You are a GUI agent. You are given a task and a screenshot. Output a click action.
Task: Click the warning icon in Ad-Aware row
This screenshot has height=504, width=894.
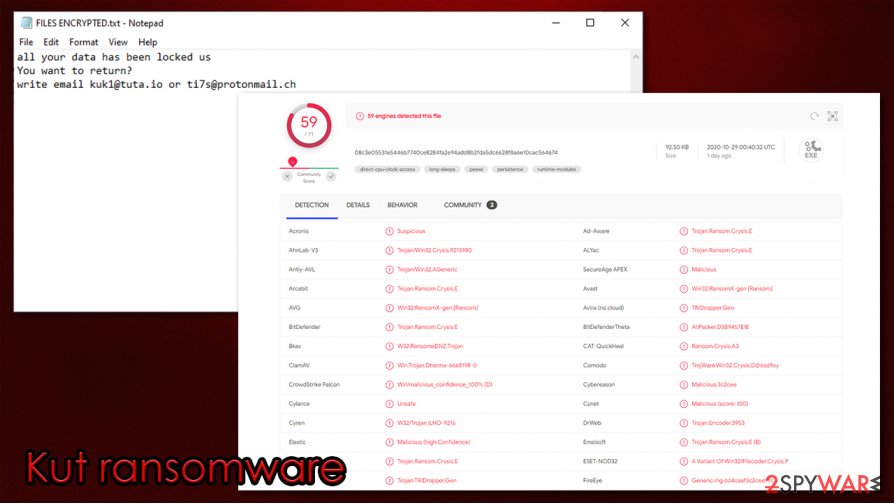pyautogui.click(x=684, y=231)
